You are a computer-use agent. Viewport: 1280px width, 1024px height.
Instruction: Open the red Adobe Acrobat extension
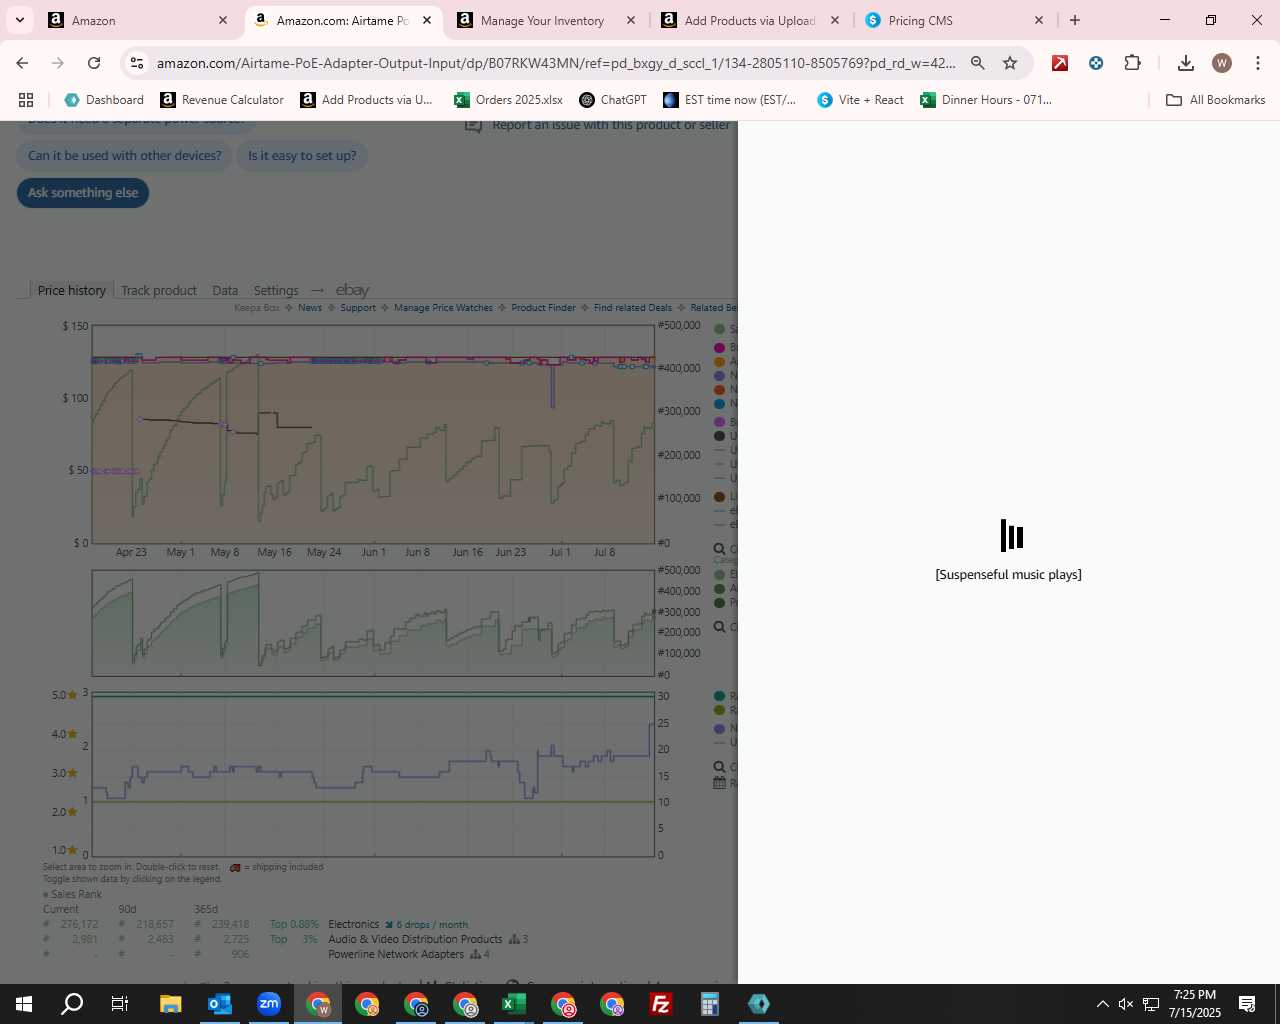click(1060, 63)
